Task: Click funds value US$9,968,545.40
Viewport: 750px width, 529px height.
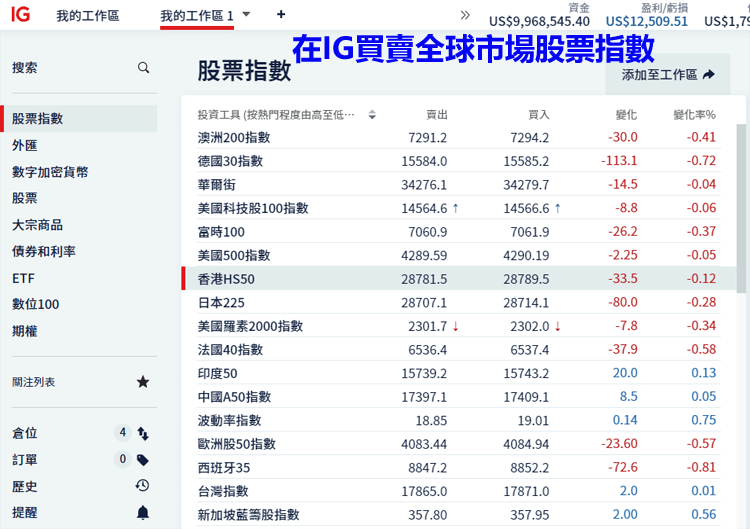Action: (539, 22)
